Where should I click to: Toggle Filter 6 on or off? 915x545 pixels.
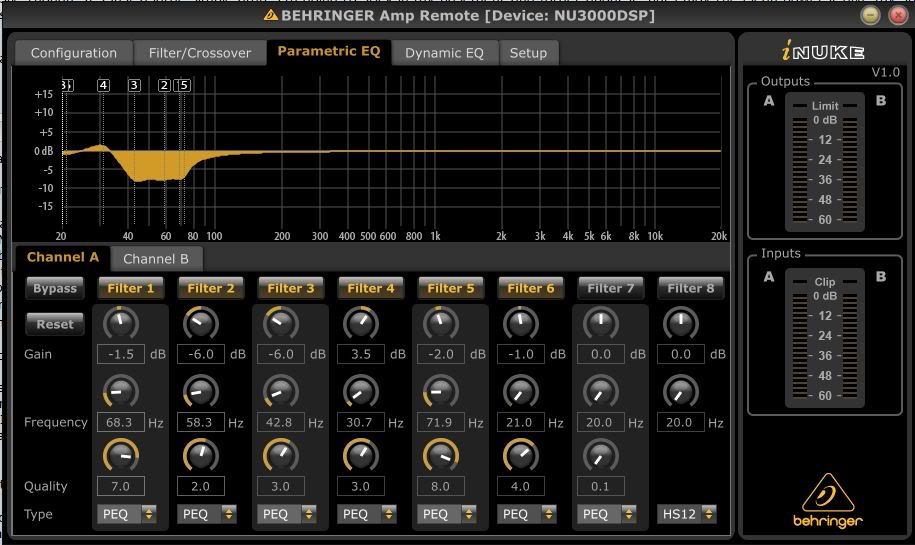[x=530, y=288]
